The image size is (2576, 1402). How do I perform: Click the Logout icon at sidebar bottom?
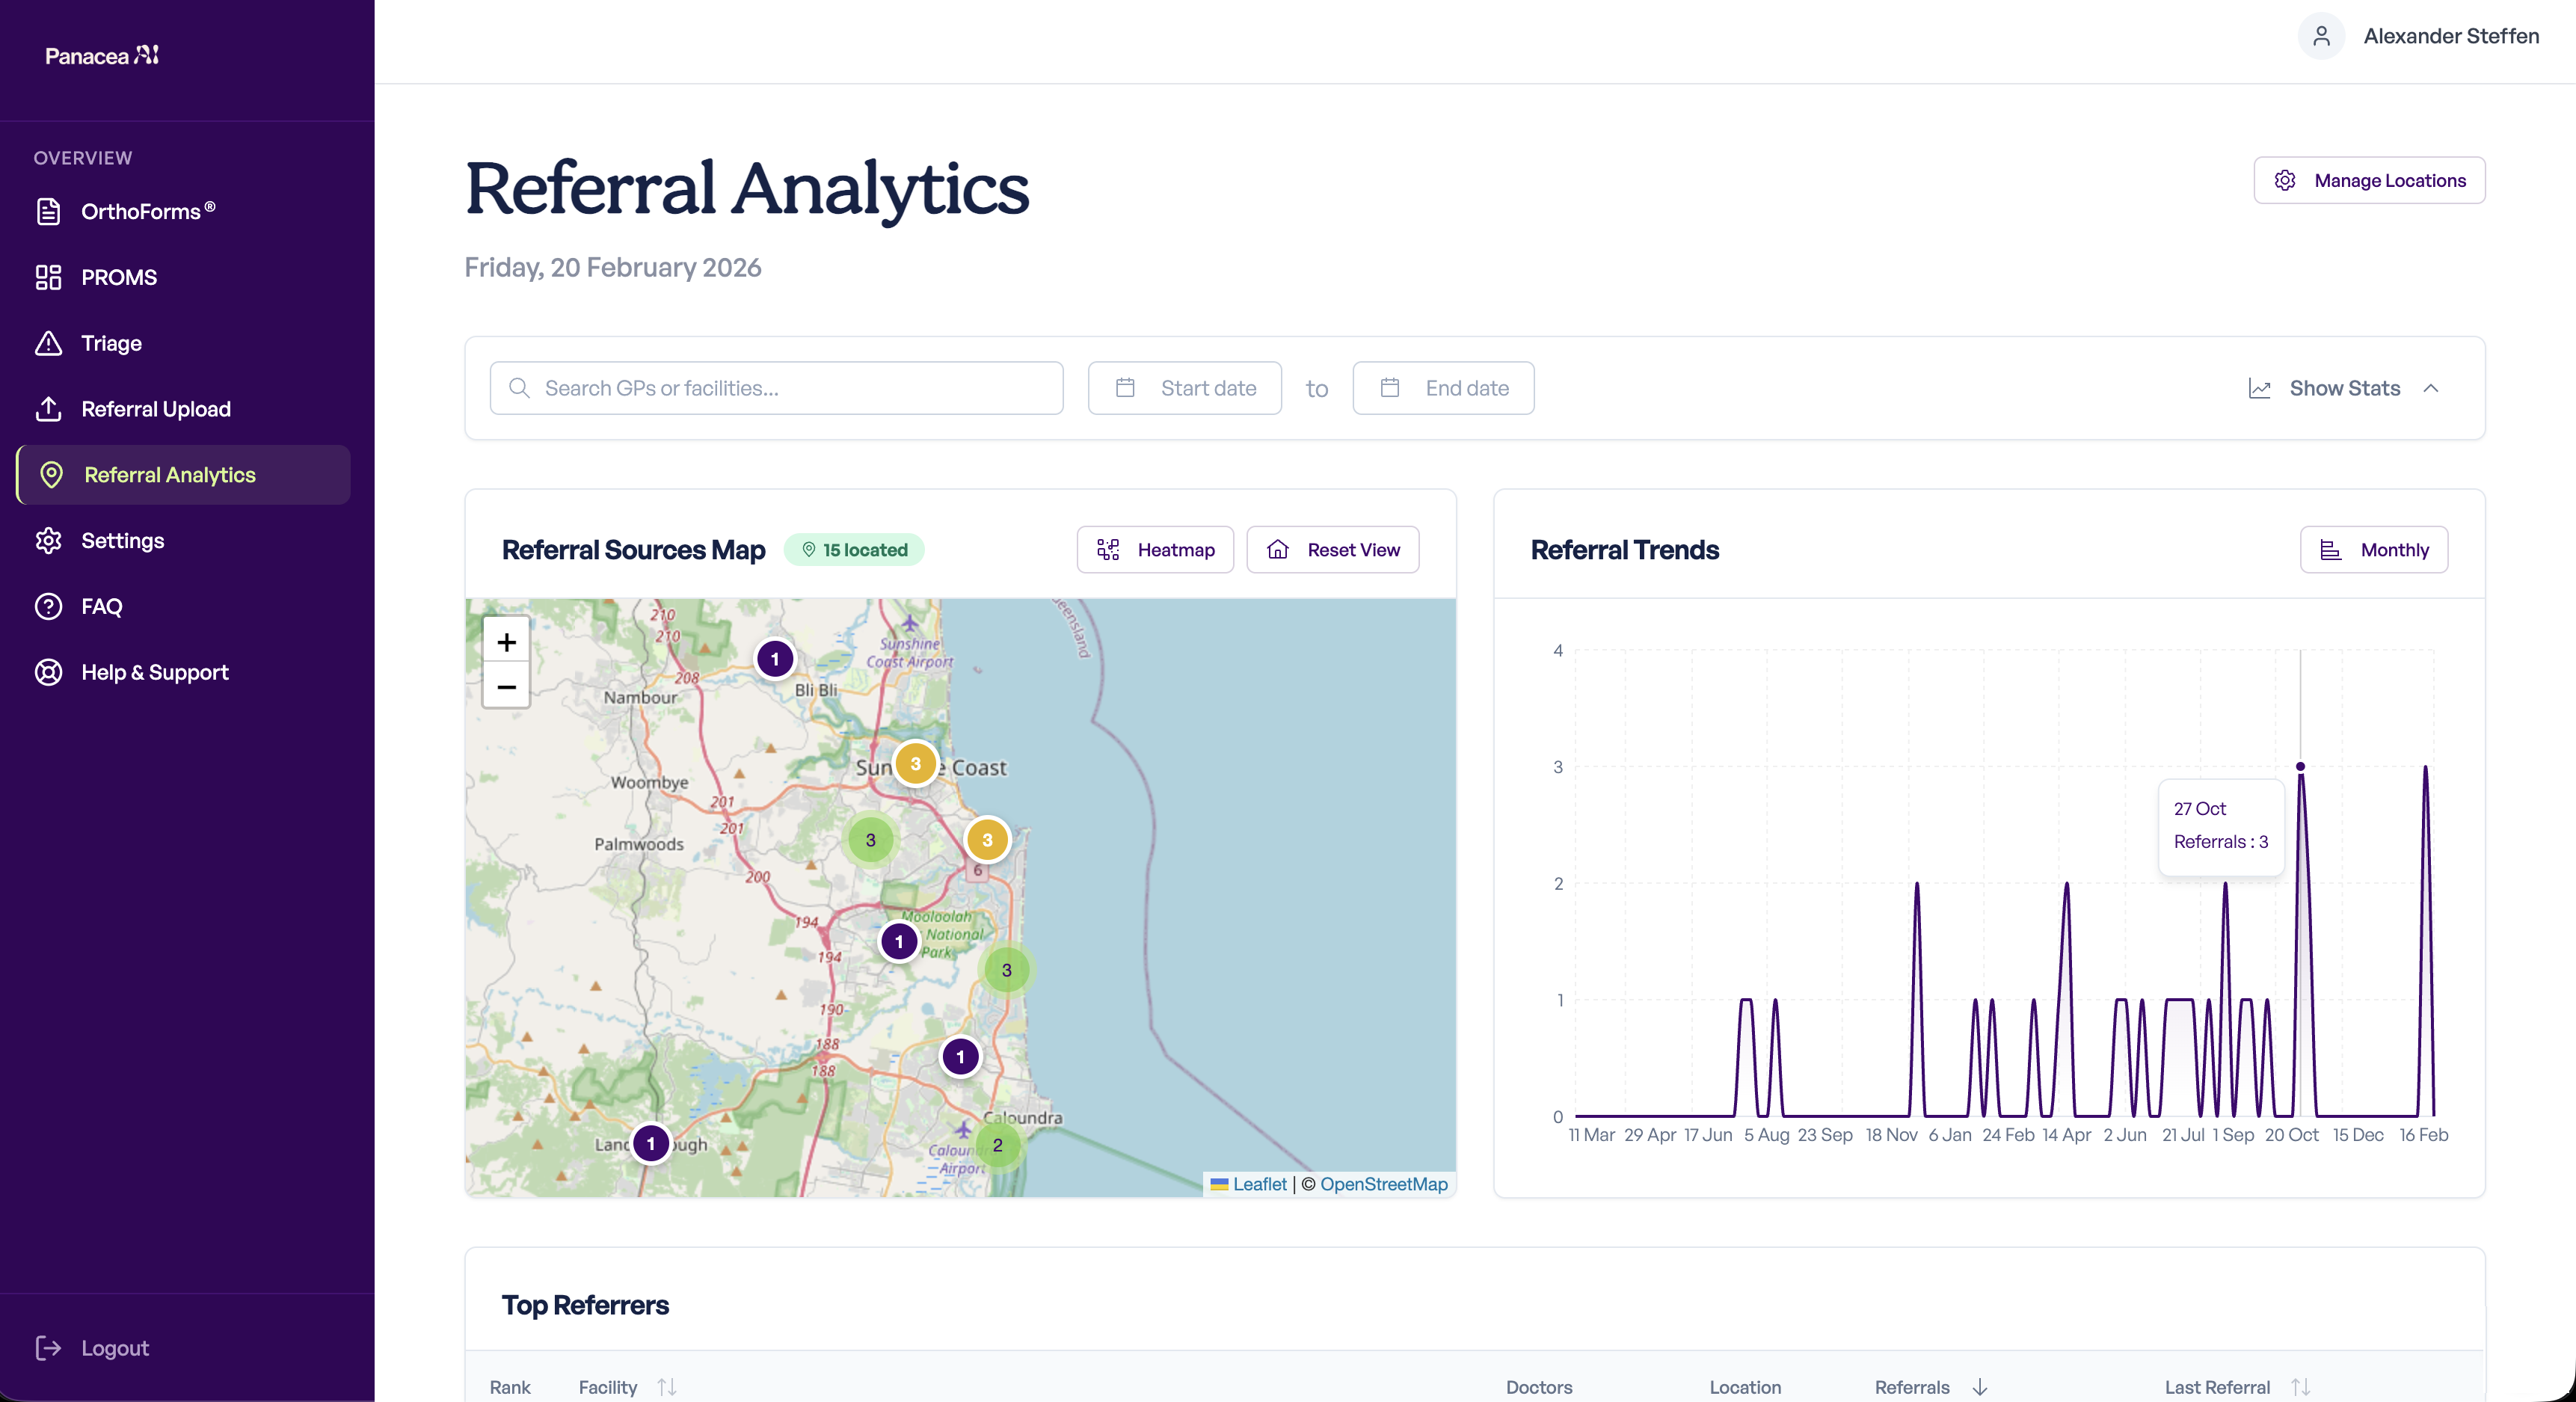coord(48,1348)
